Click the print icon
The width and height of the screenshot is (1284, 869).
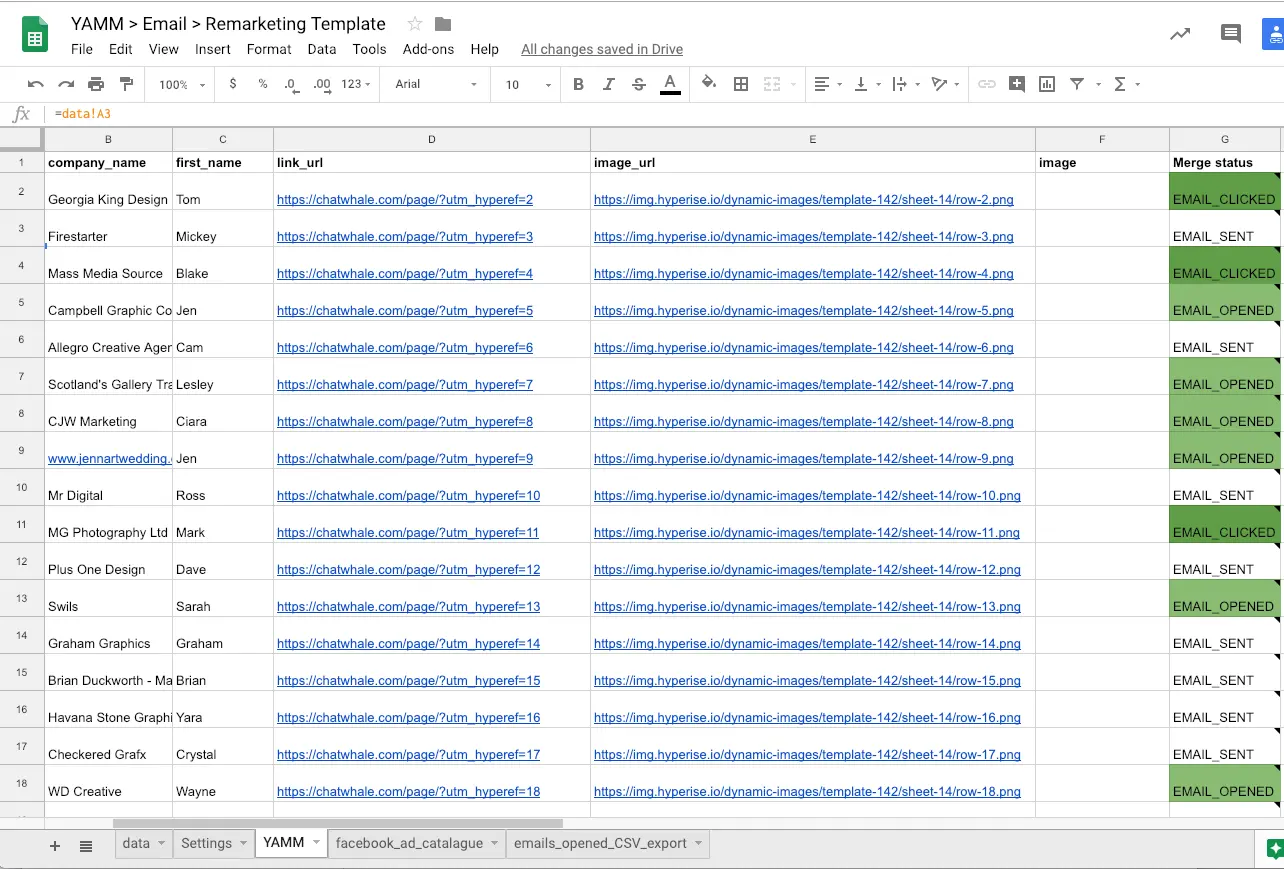click(96, 85)
